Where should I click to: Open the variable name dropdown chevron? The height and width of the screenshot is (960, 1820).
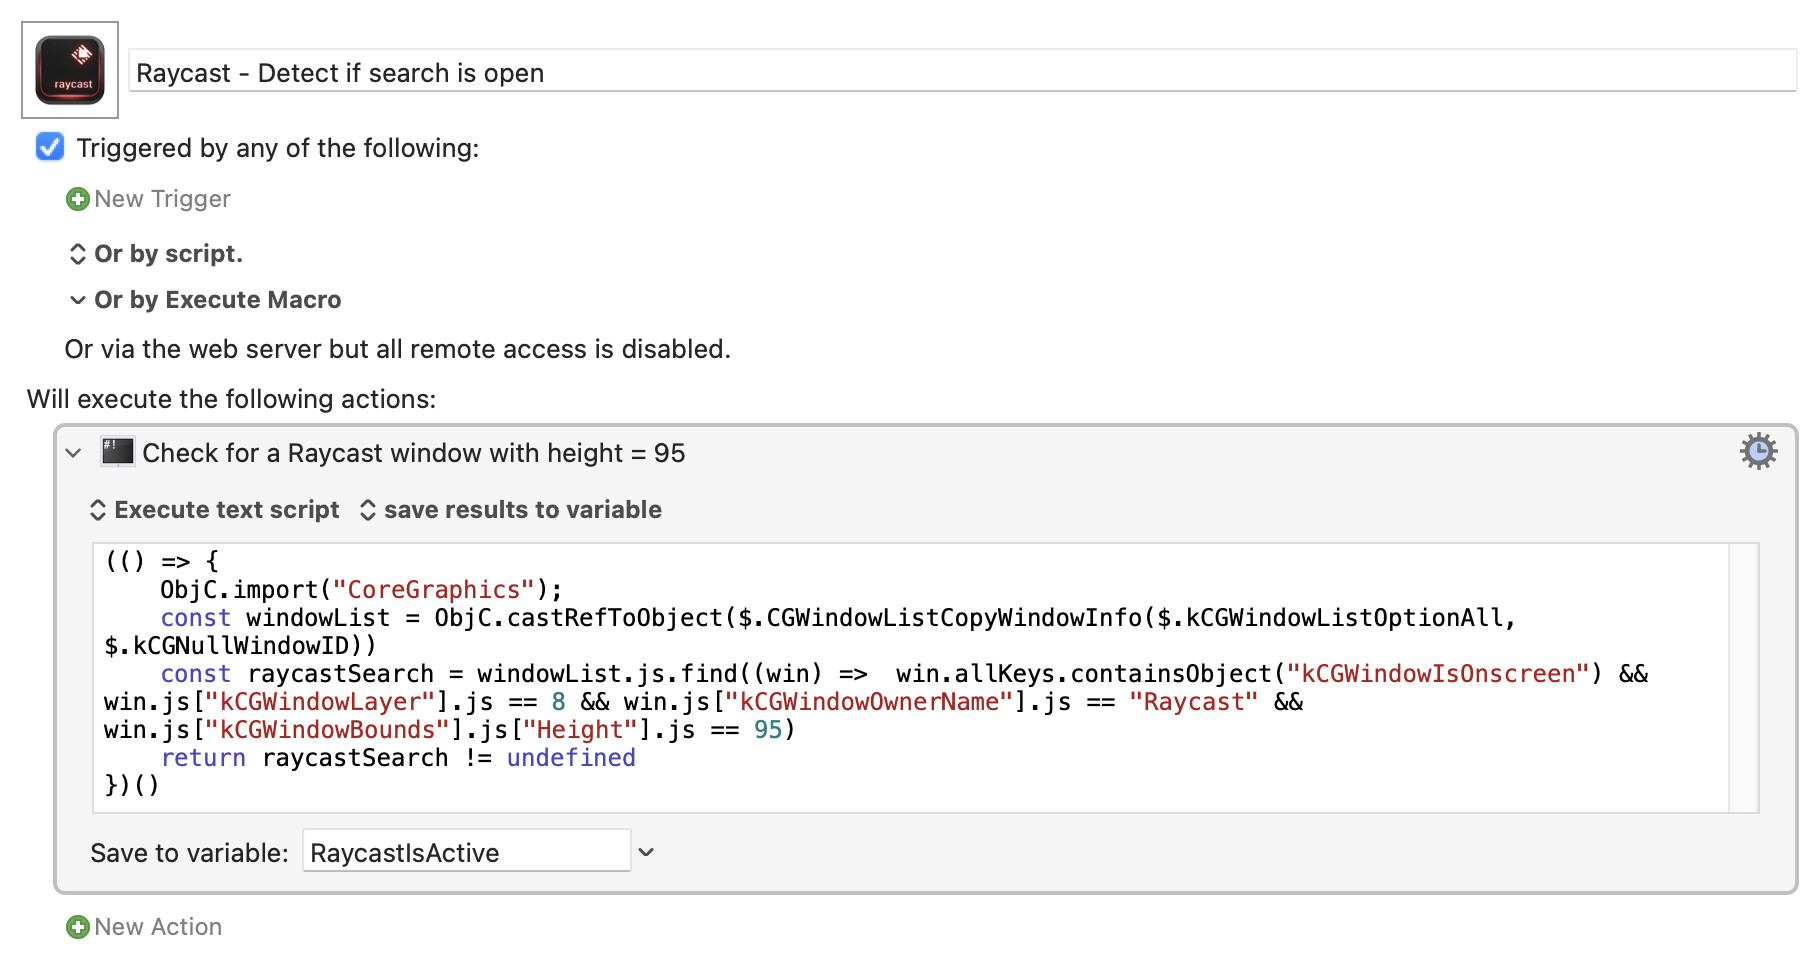pos(646,852)
